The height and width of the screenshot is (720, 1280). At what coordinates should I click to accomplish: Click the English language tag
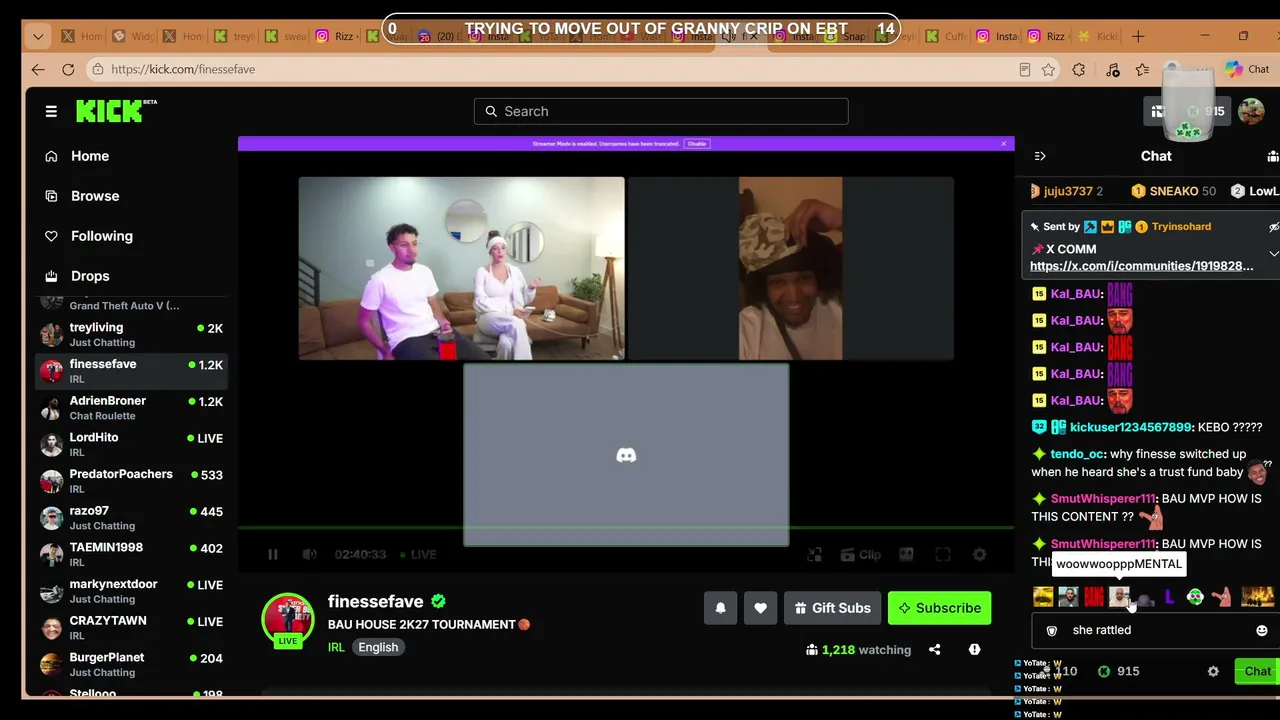coord(378,647)
